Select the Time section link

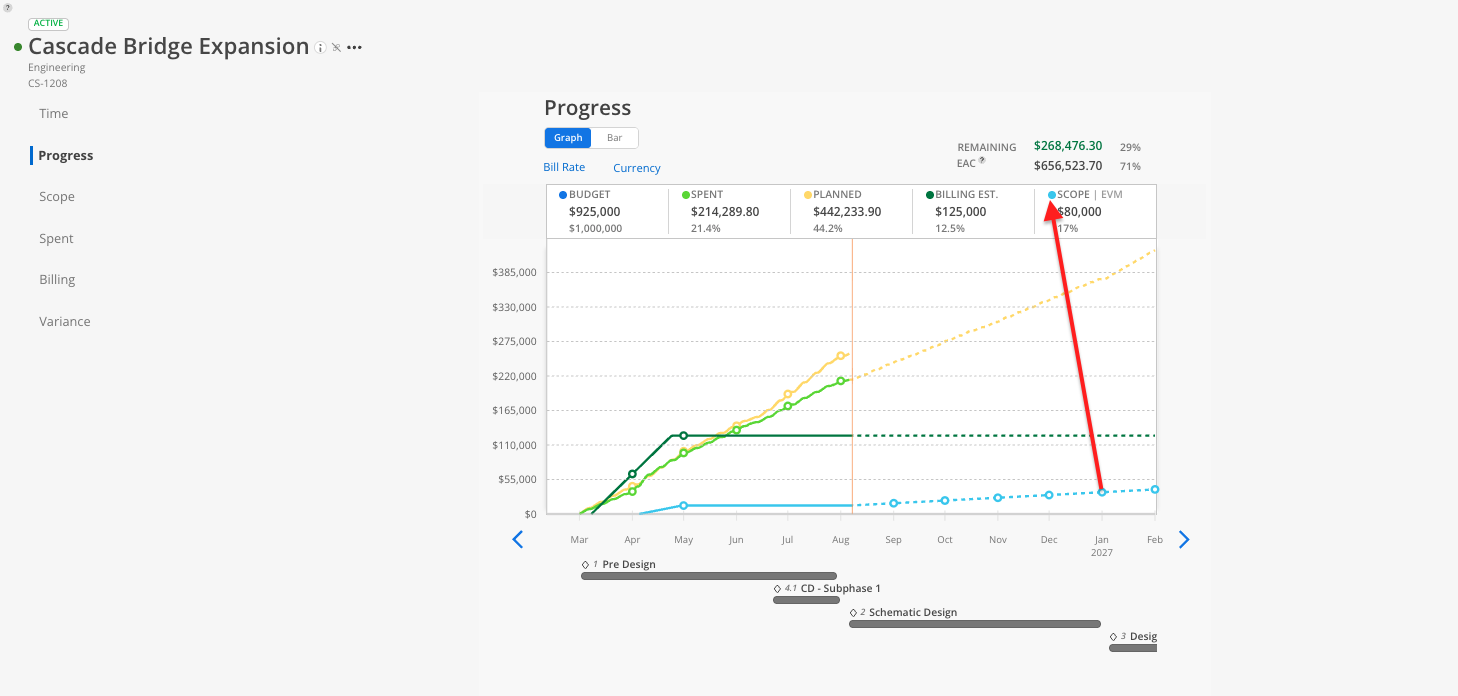pyautogui.click(x=54, y=114)
